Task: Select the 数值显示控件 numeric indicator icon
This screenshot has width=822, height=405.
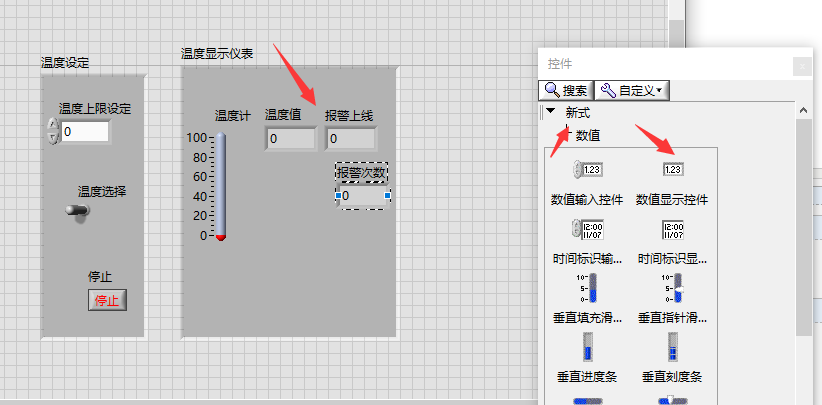Action: pos(673,169)
